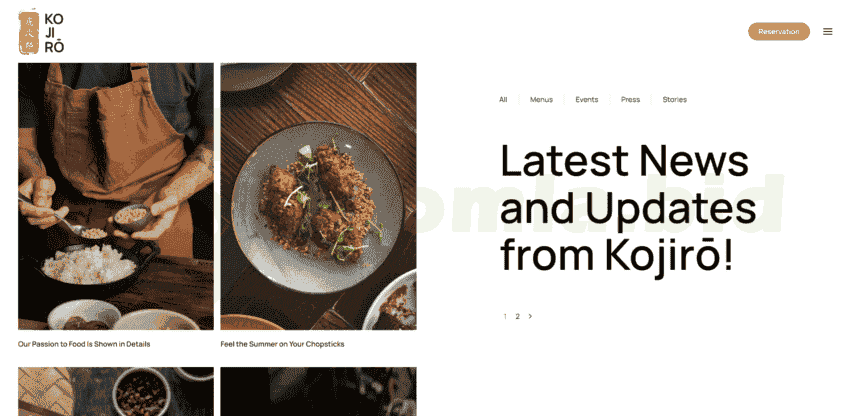Open 'Our Passion to Food Is Shown in Details' link
This screenshot has height=416, width=850.
pyautogui.click(x=84, y=344)
